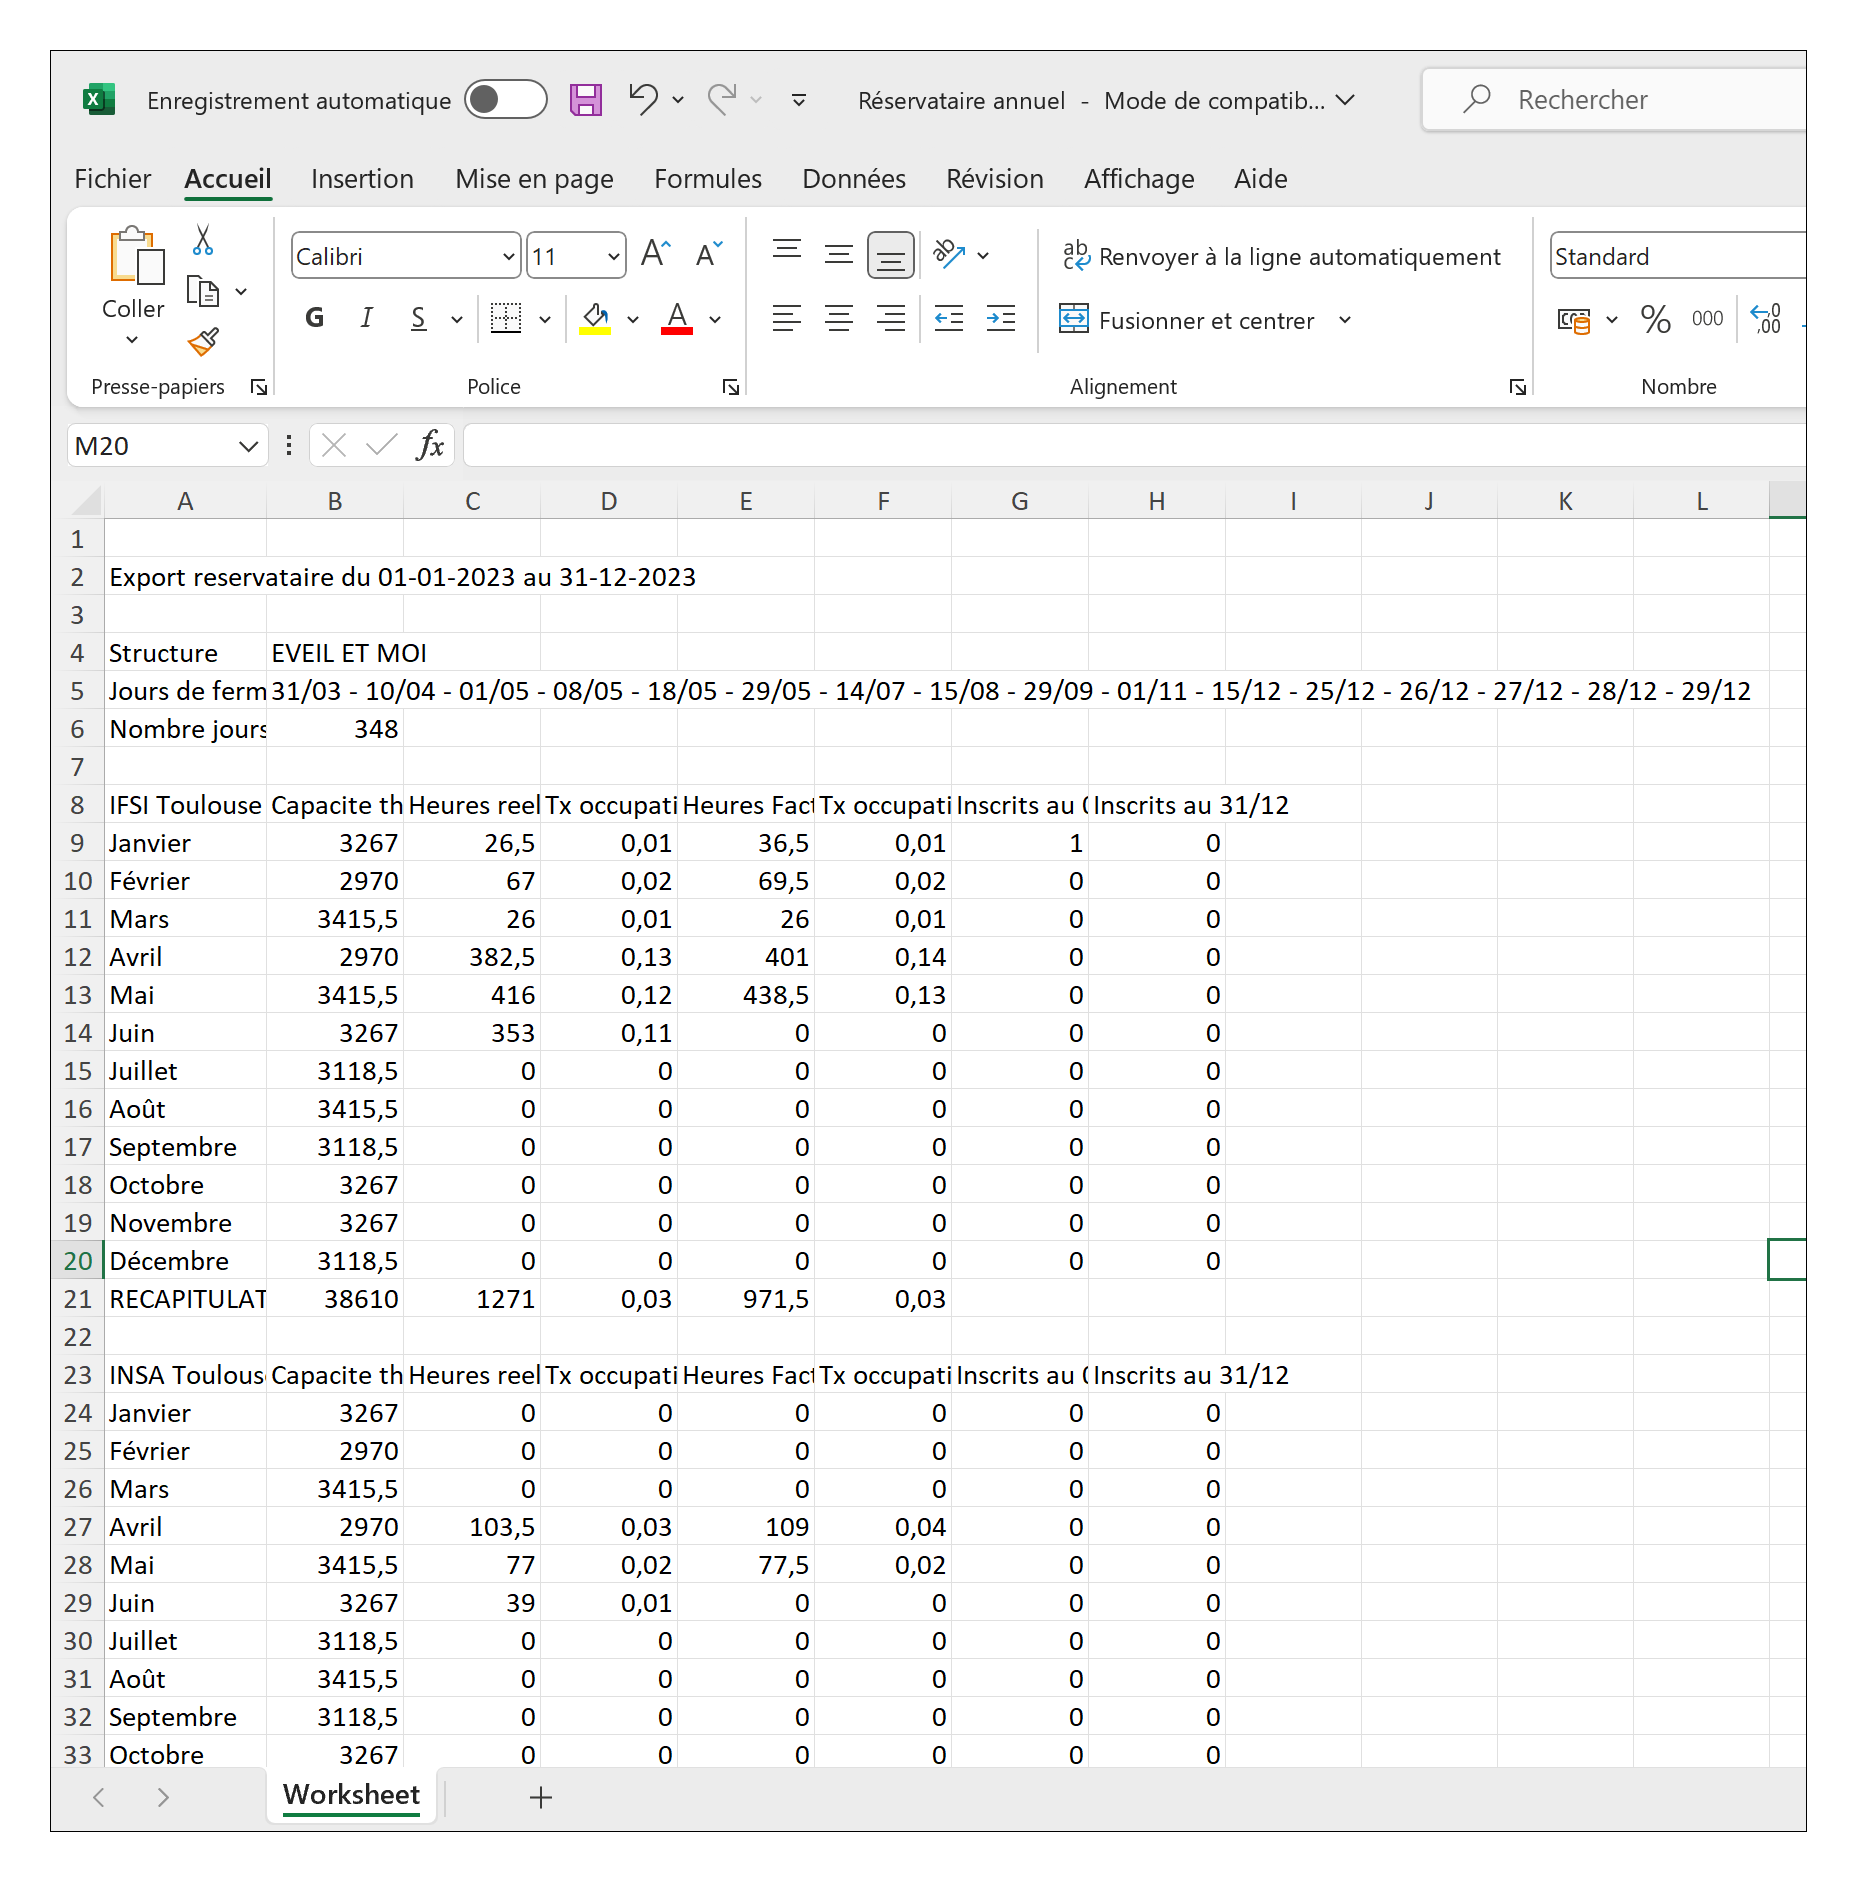The image size is (1857, 1882).
Task: Open the Fichier menu
Action: coord(112,179)
